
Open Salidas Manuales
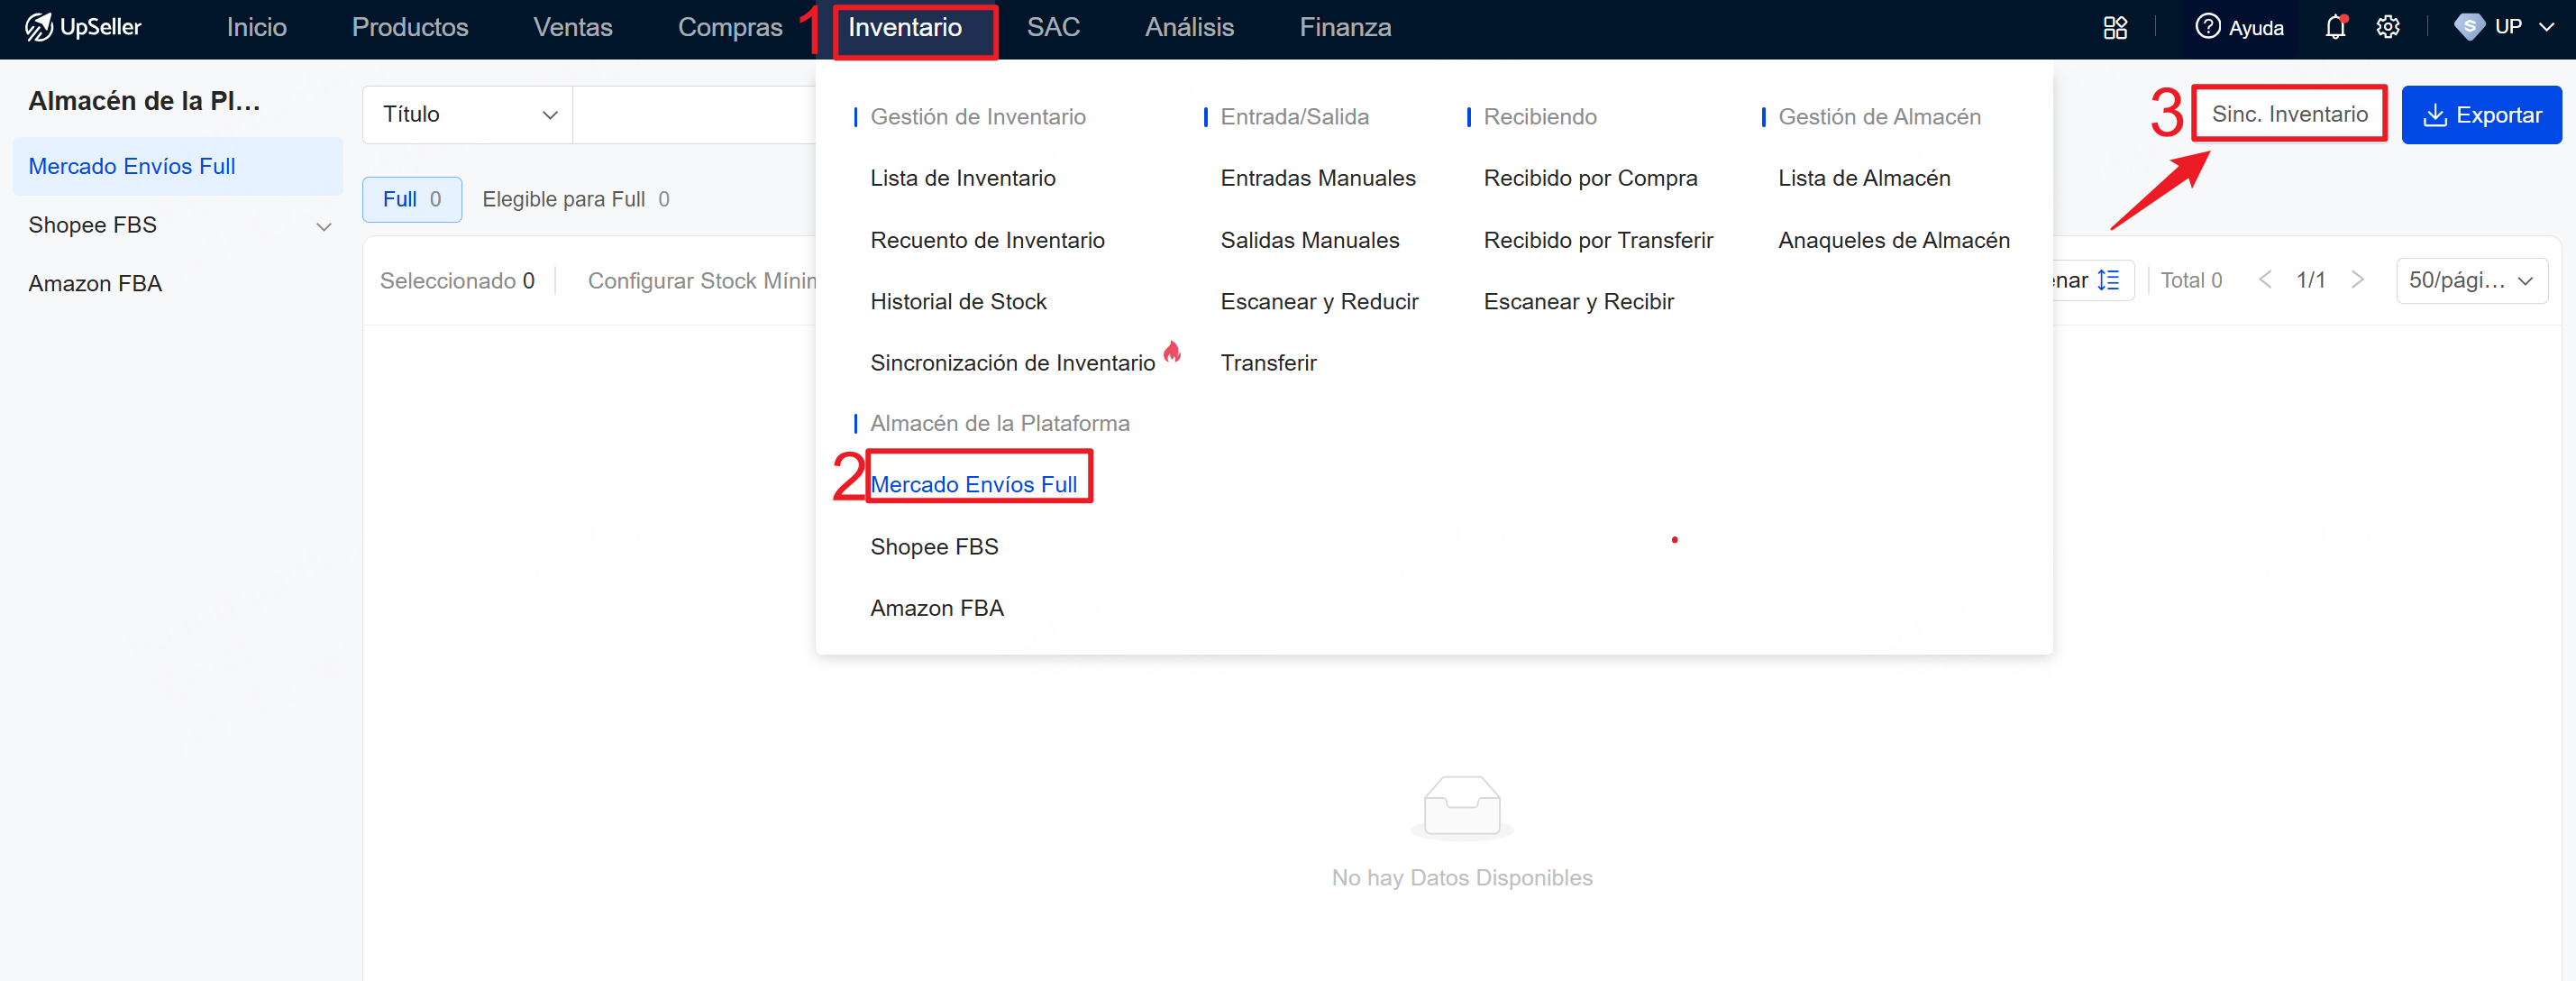point(1310,240)
